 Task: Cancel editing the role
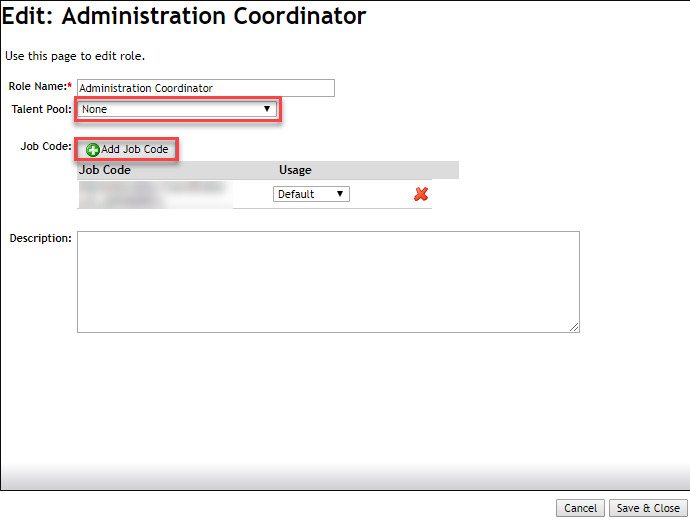[x=580, y=508]
